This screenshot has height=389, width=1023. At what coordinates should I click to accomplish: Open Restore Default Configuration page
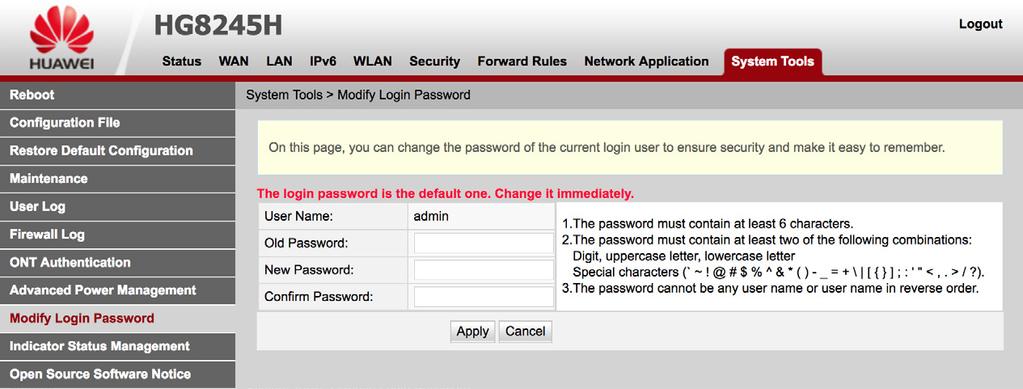point(117,151)
